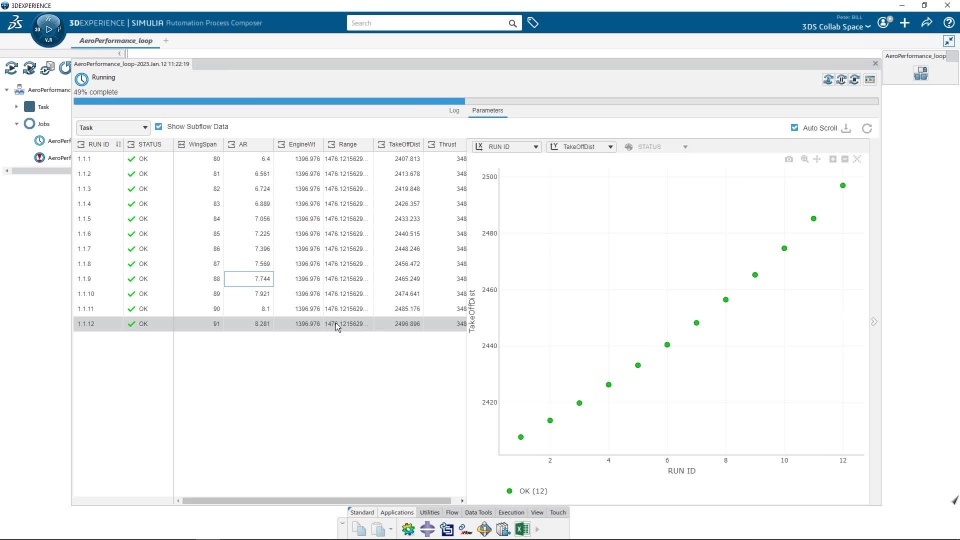Select the gear application icon in the action bar

(408, 529)
